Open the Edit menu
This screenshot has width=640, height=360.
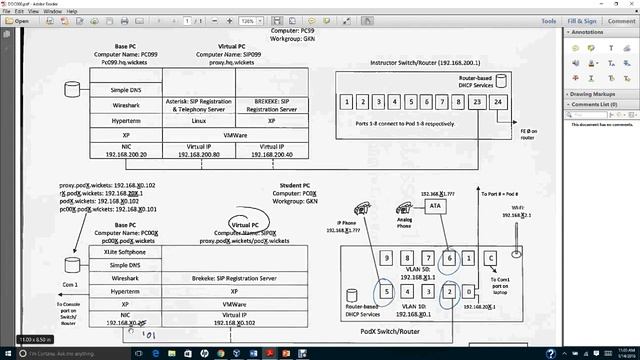click(19, 11)
